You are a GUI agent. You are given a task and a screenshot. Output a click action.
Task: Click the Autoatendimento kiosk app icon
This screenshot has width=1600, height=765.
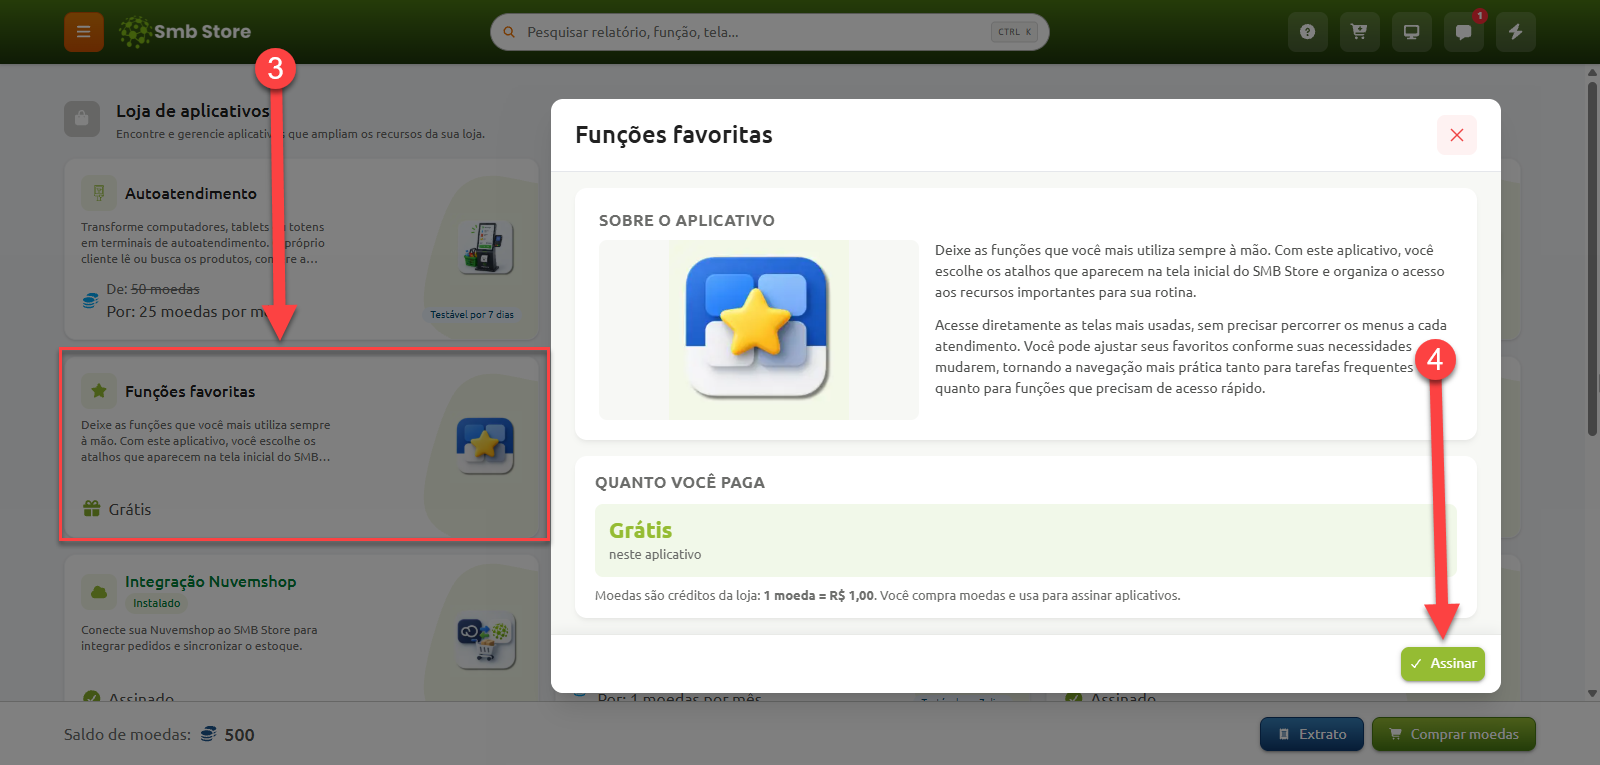pos(99,193)
